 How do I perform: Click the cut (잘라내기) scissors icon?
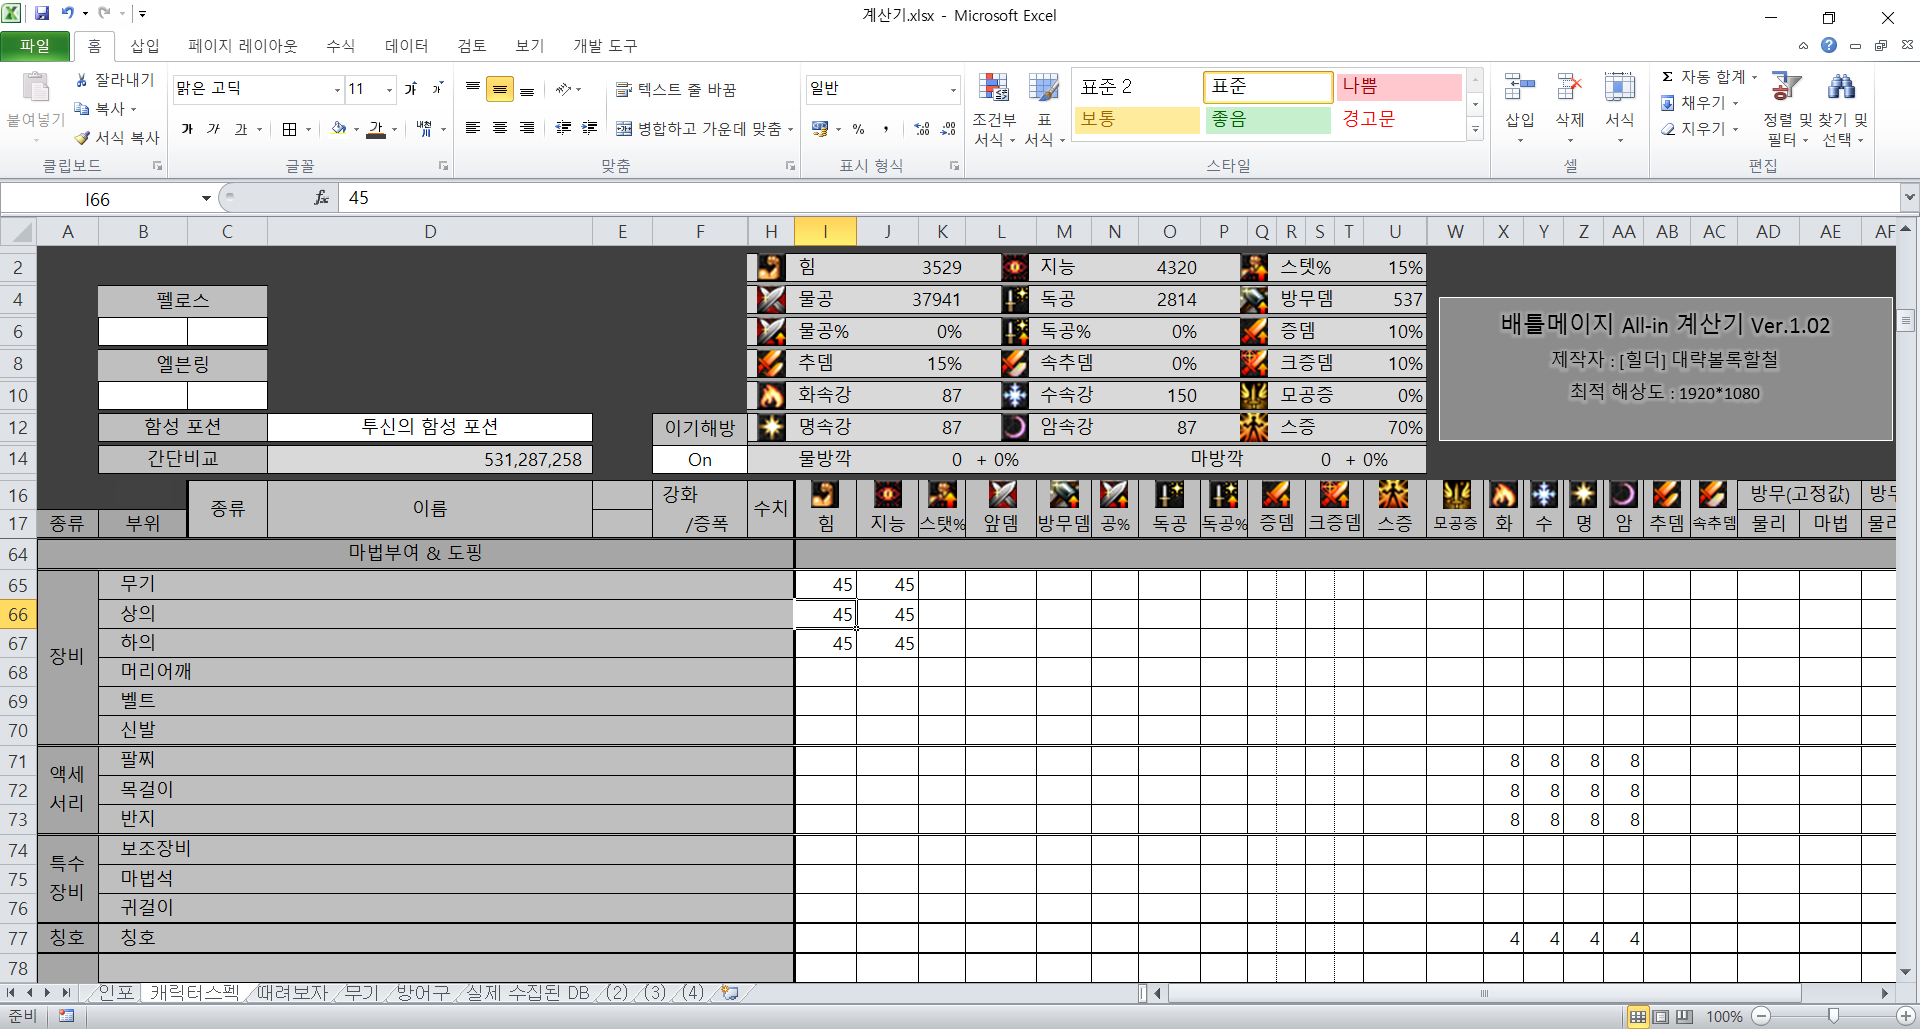(82, 80)
